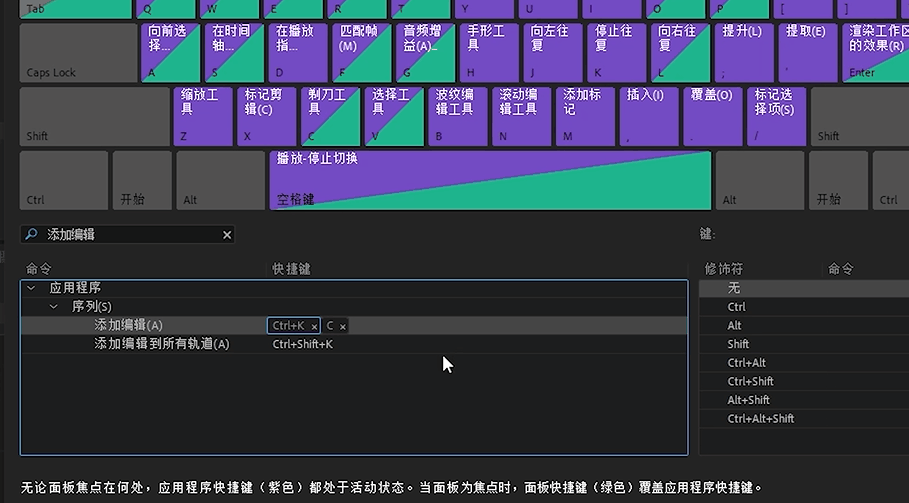Viewport: 909px width, 503px height.
Task: Click the X key labeled 标记剪辑(C)
Action: tap(267, 116)
